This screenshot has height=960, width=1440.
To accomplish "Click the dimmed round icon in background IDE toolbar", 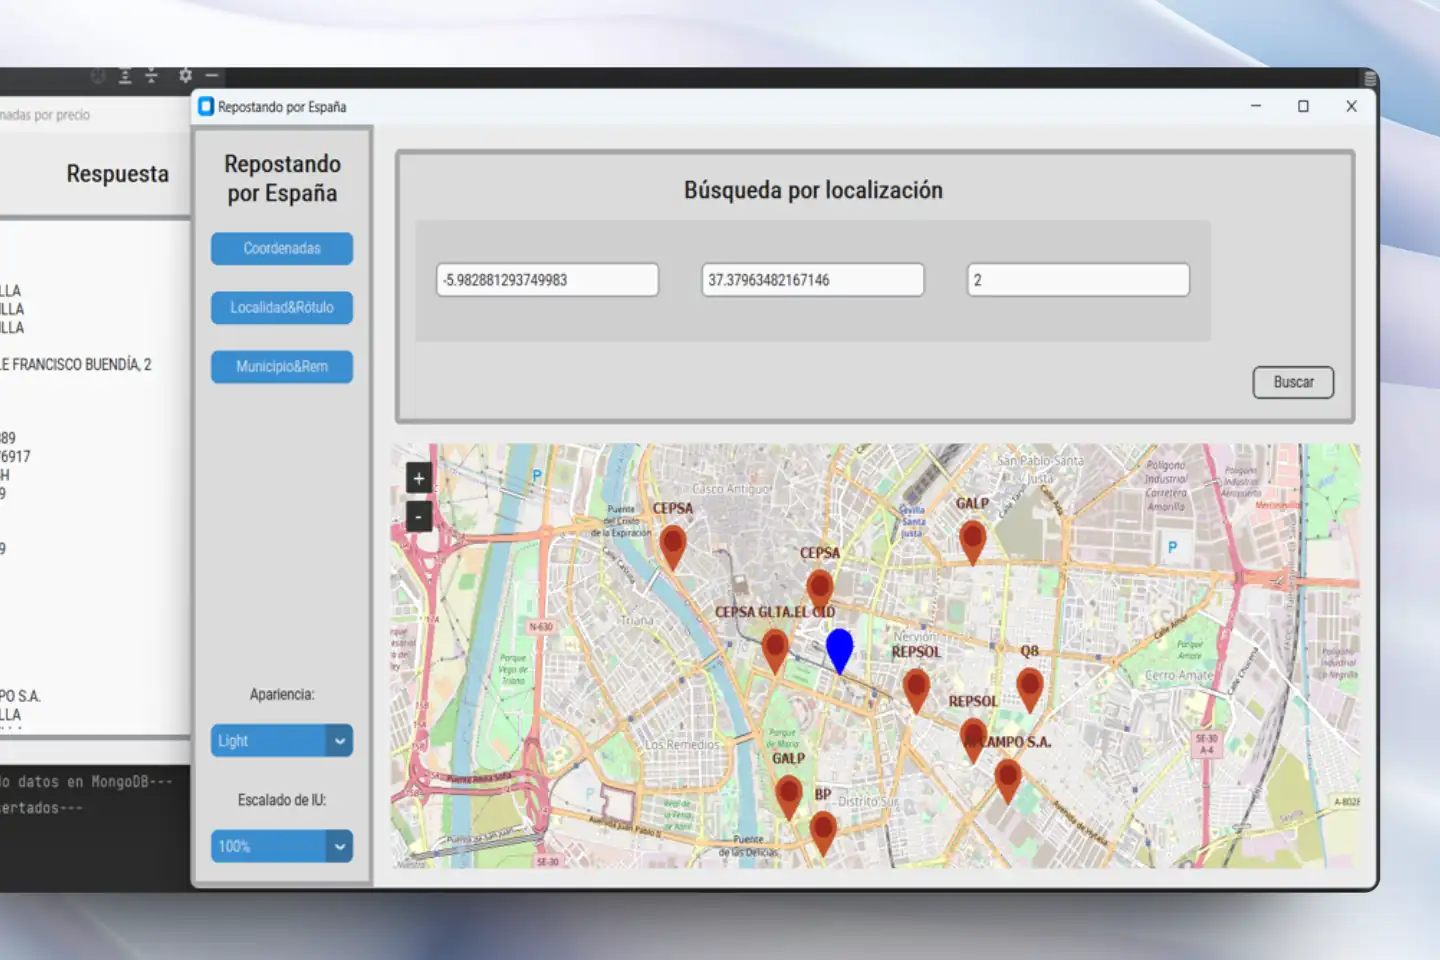I will [x=98, y=75].
